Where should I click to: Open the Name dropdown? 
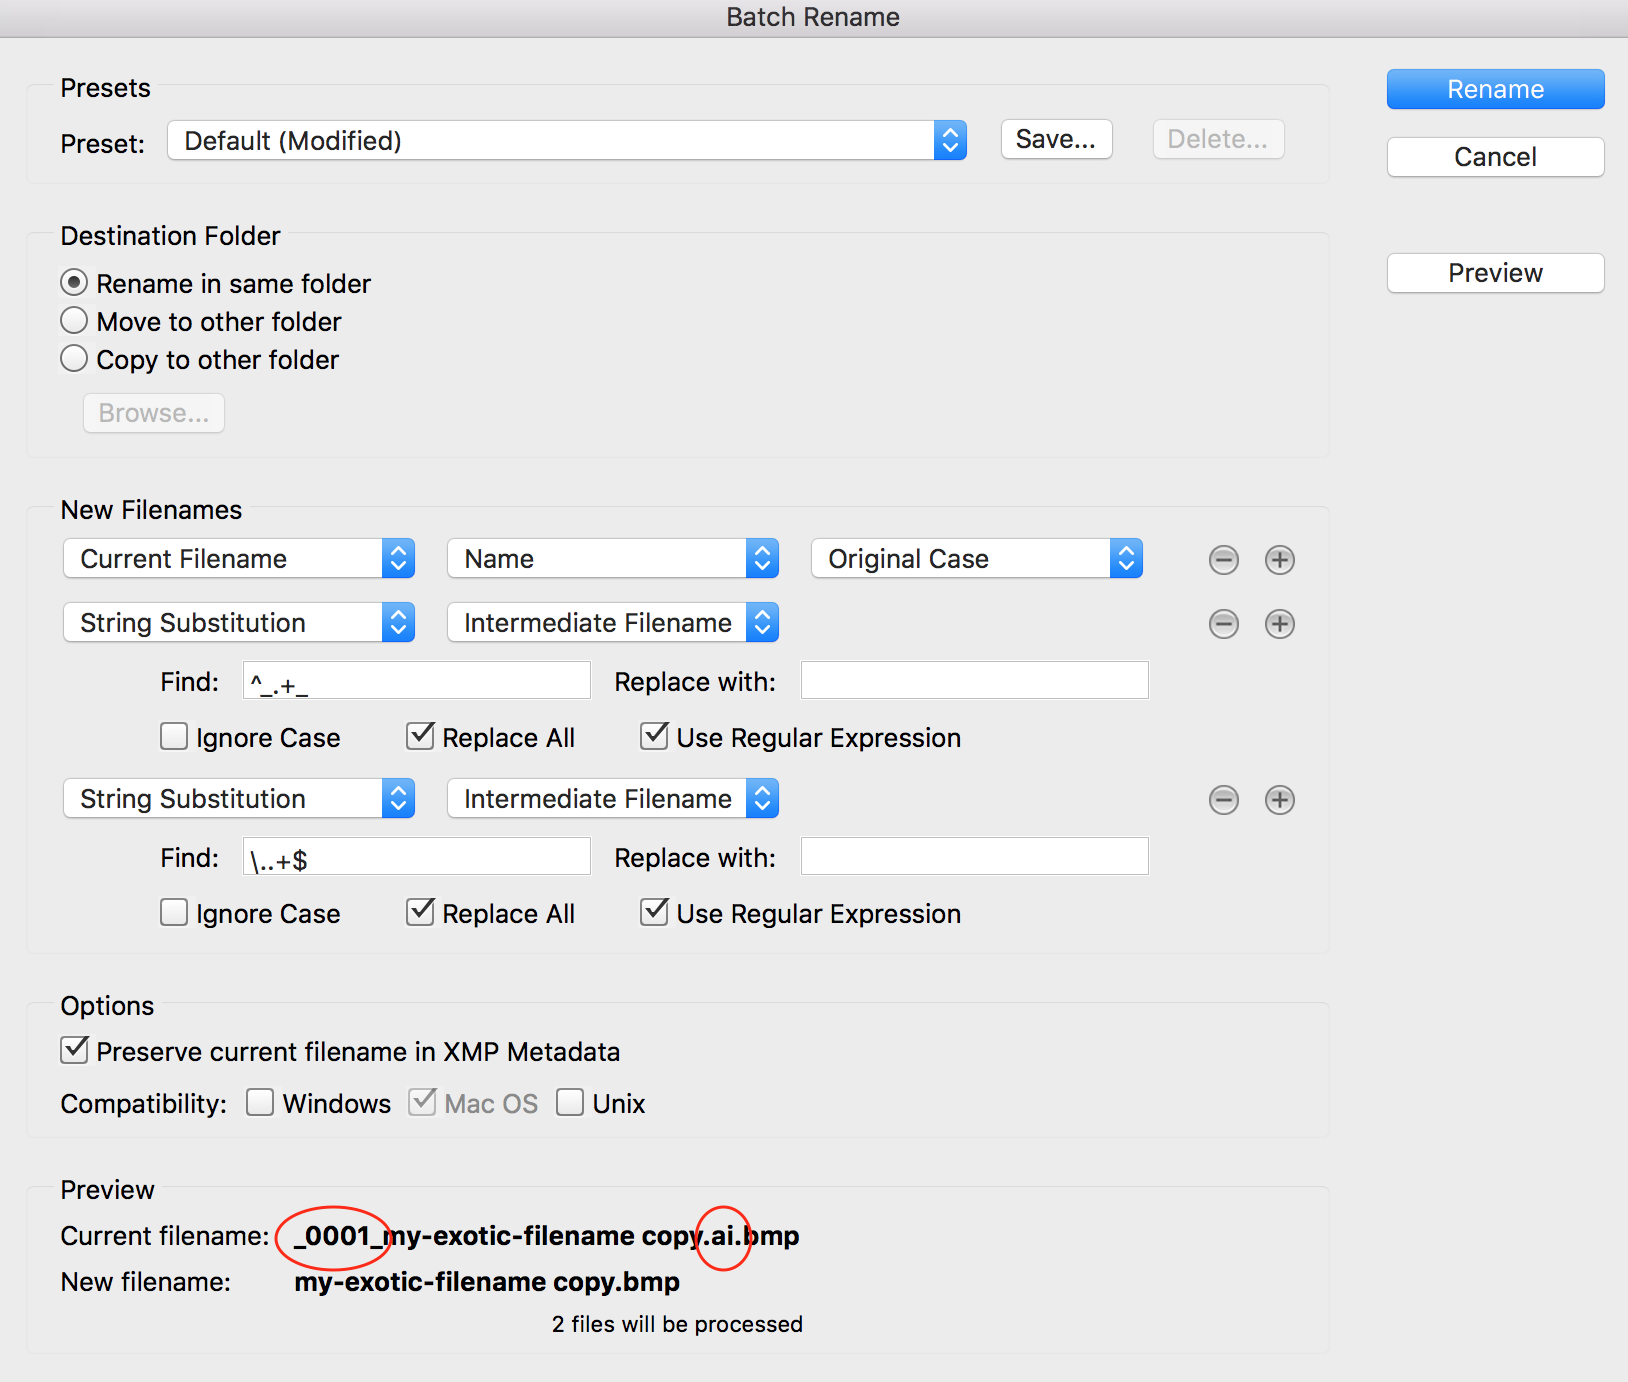click(x=612, y=559)
